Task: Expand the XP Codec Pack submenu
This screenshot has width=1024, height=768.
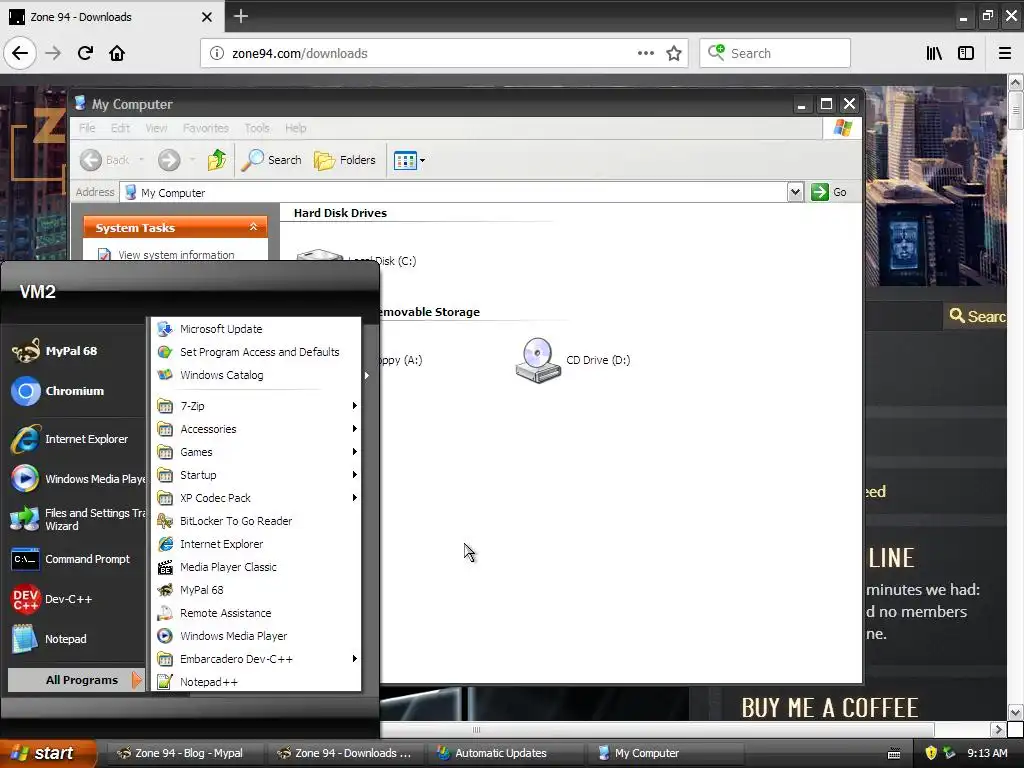Action: pyautogui.click(x=256, y=498)
